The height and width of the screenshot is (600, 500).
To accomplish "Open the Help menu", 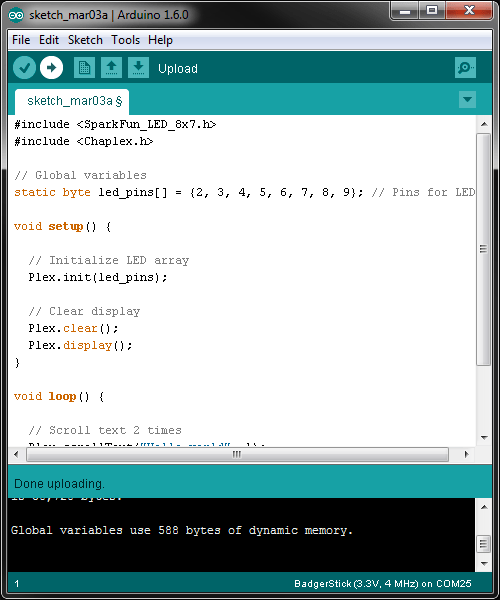I will (160, 40).
